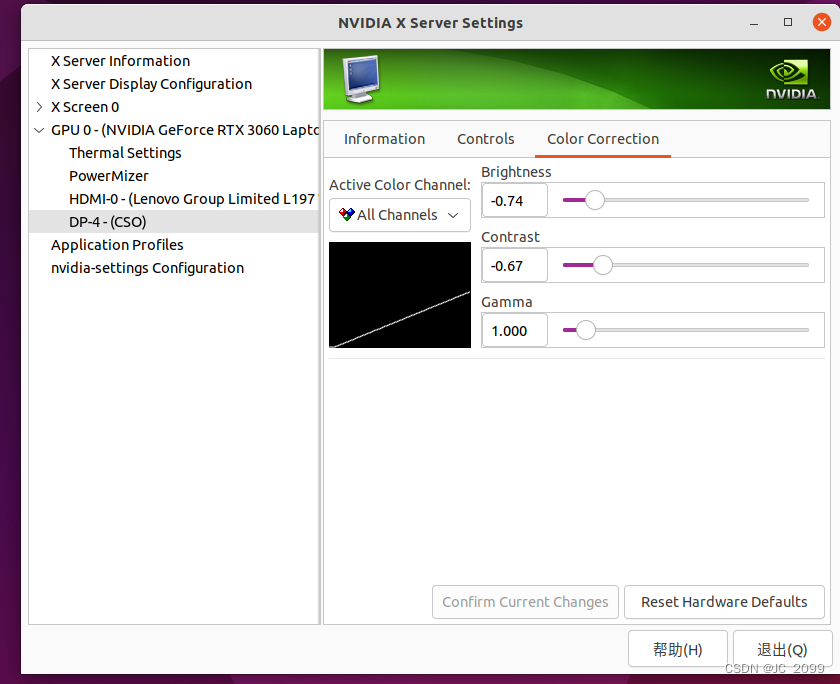This screenshot has height=684, width=840.
Task: Select HDMI-0 Lenovo Group Limited display
Action: [x=194, y=199]
